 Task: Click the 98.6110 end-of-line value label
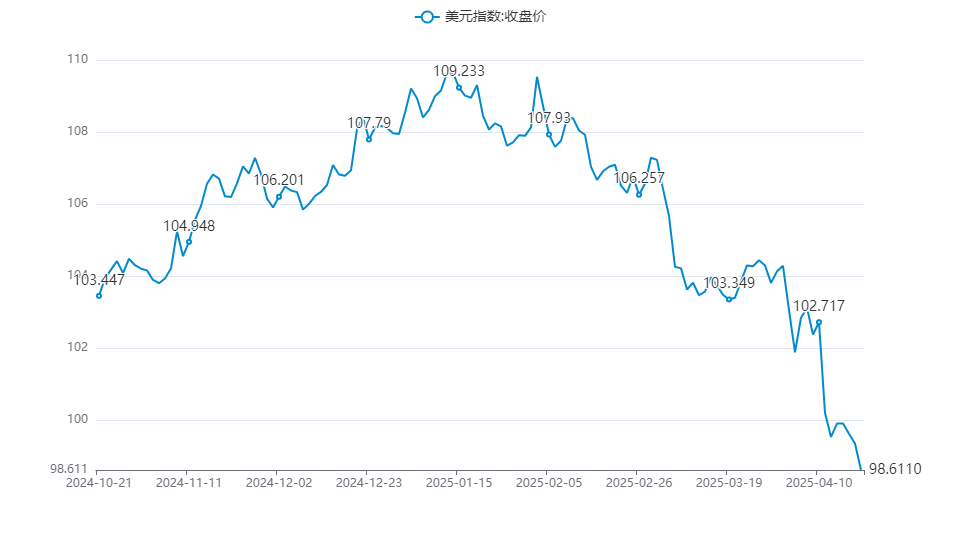pyautogui.click(x=893, y=469)
